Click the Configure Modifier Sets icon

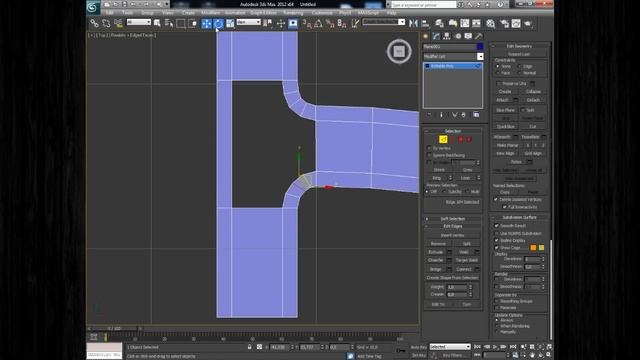click(476, 115)
